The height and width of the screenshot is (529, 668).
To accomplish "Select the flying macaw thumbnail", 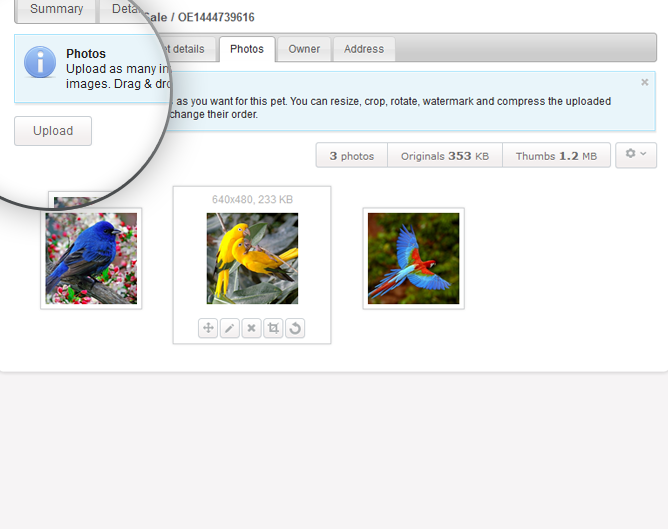I will (x=414, y=259).
